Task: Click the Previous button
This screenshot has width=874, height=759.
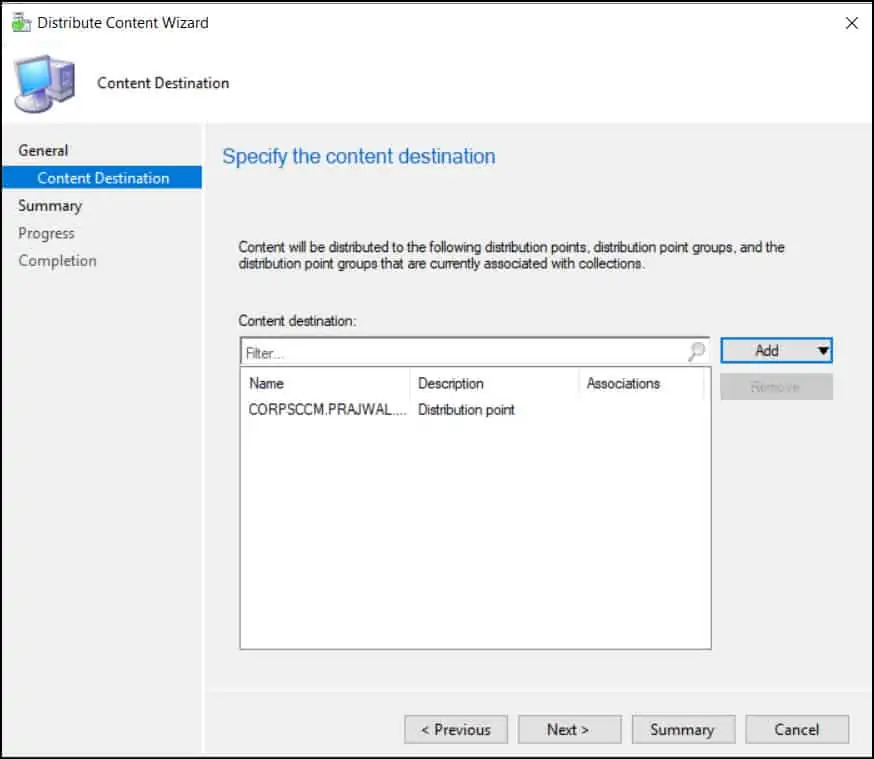Action: point(456,729)
